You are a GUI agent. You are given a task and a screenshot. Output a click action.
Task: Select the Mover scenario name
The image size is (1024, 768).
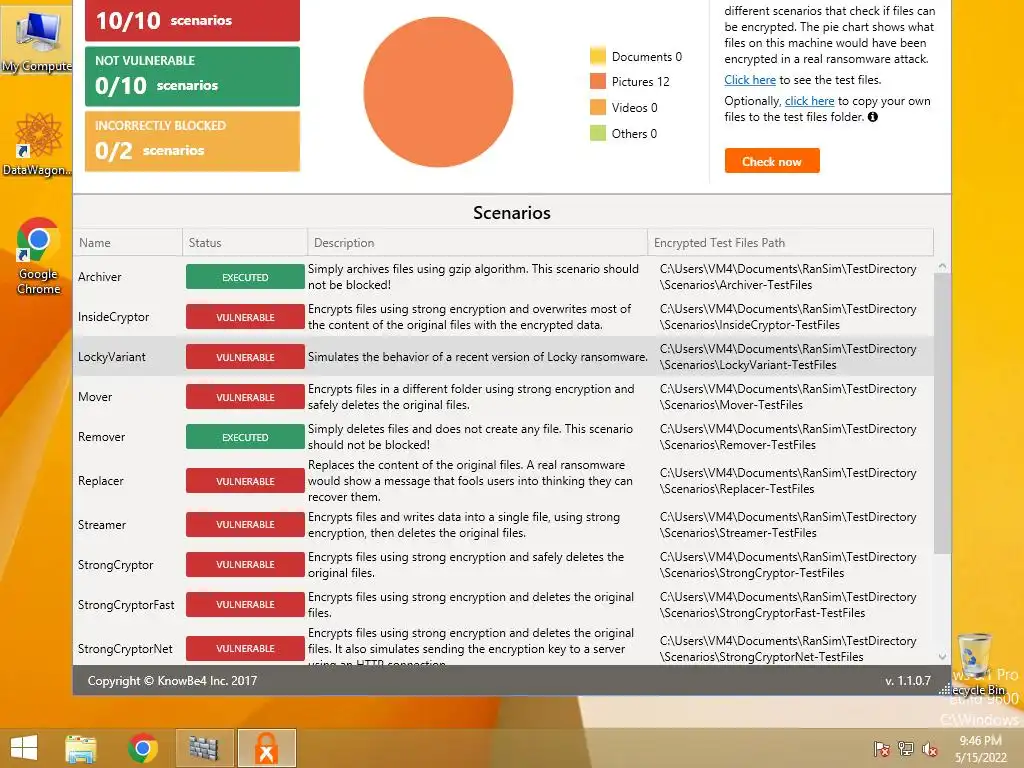(95, 396)
